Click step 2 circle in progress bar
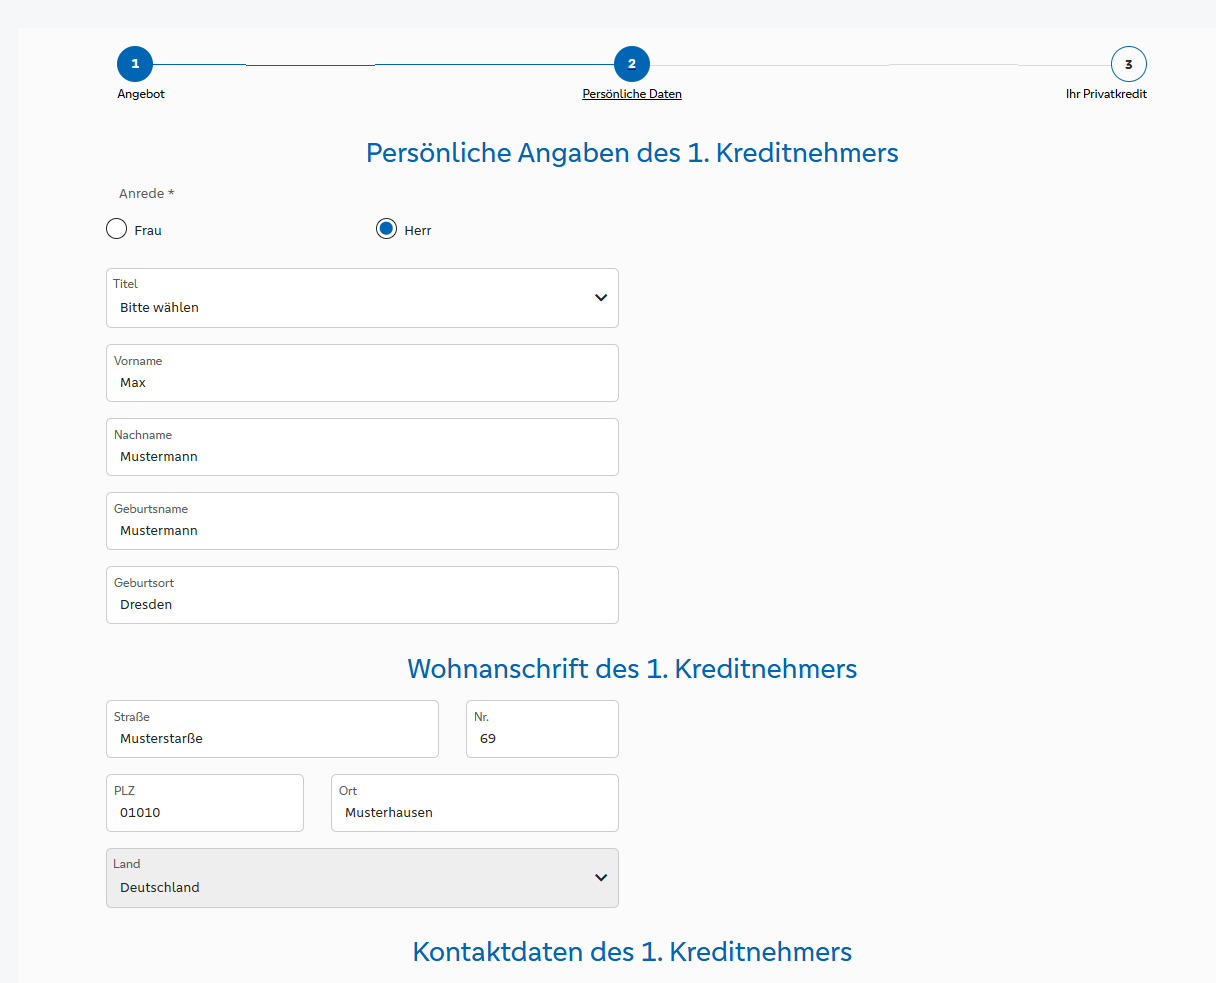The width and height of the screenshot is (1216, 983). 632,64
